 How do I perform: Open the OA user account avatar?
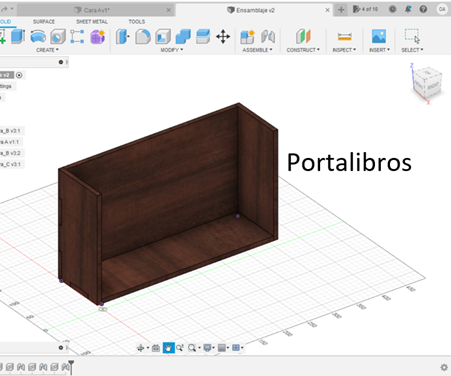(442, 9)
